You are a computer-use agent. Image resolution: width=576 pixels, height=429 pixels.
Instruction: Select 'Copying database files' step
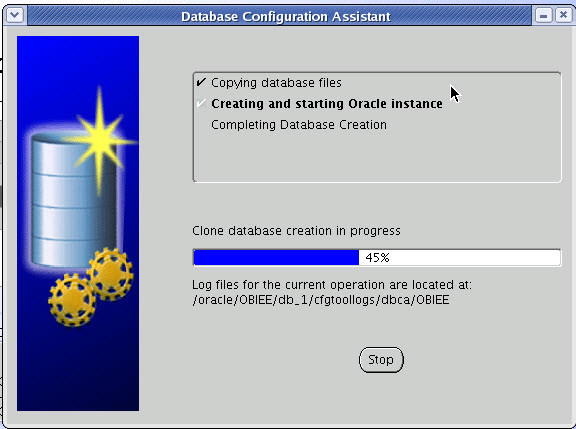(x=276, y=83)
